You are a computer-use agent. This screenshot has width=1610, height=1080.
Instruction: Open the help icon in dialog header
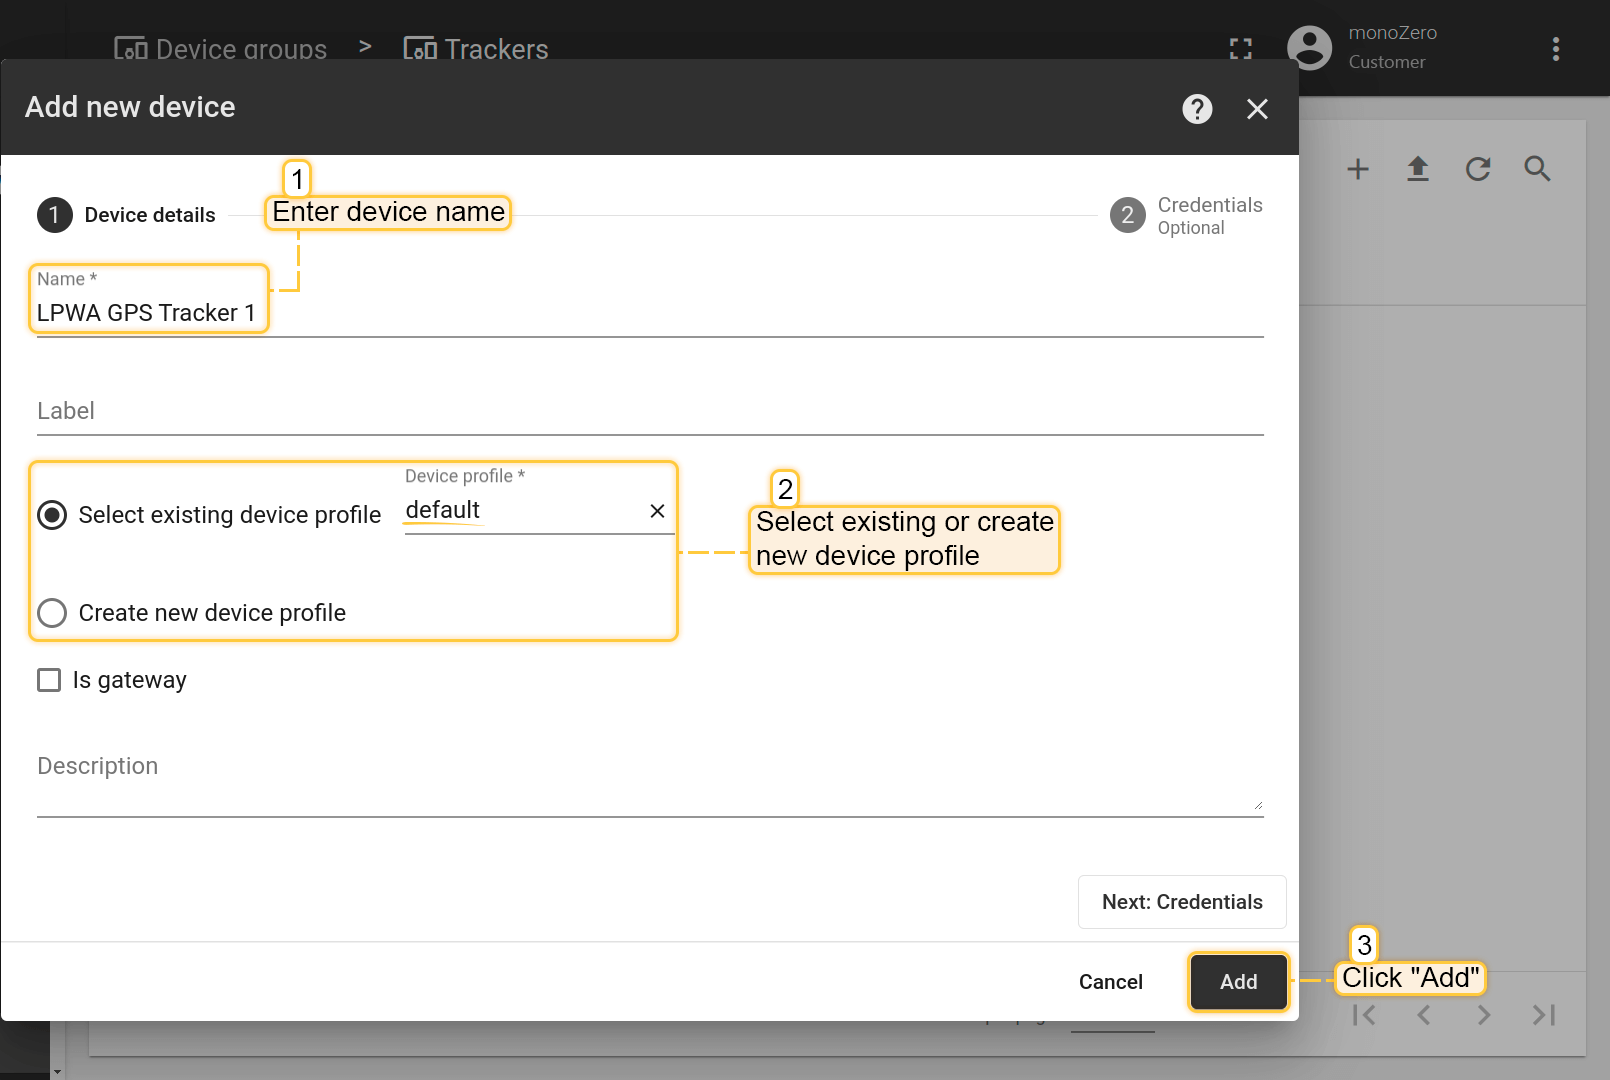tap(1197, 109)
